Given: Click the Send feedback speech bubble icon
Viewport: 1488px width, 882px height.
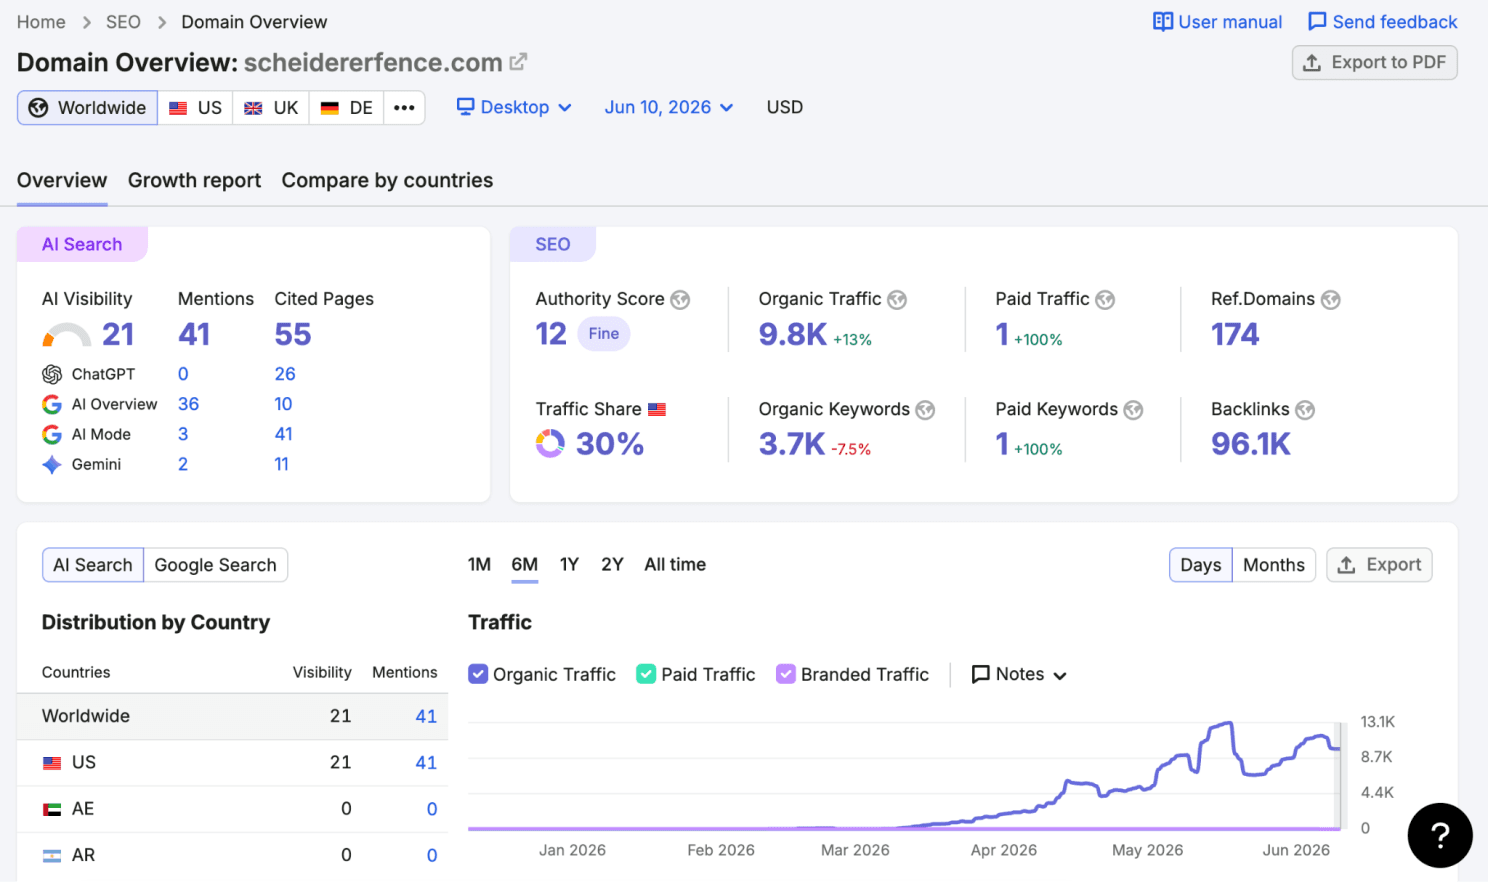Looking at the screenshot, I should pos(1317,22).
